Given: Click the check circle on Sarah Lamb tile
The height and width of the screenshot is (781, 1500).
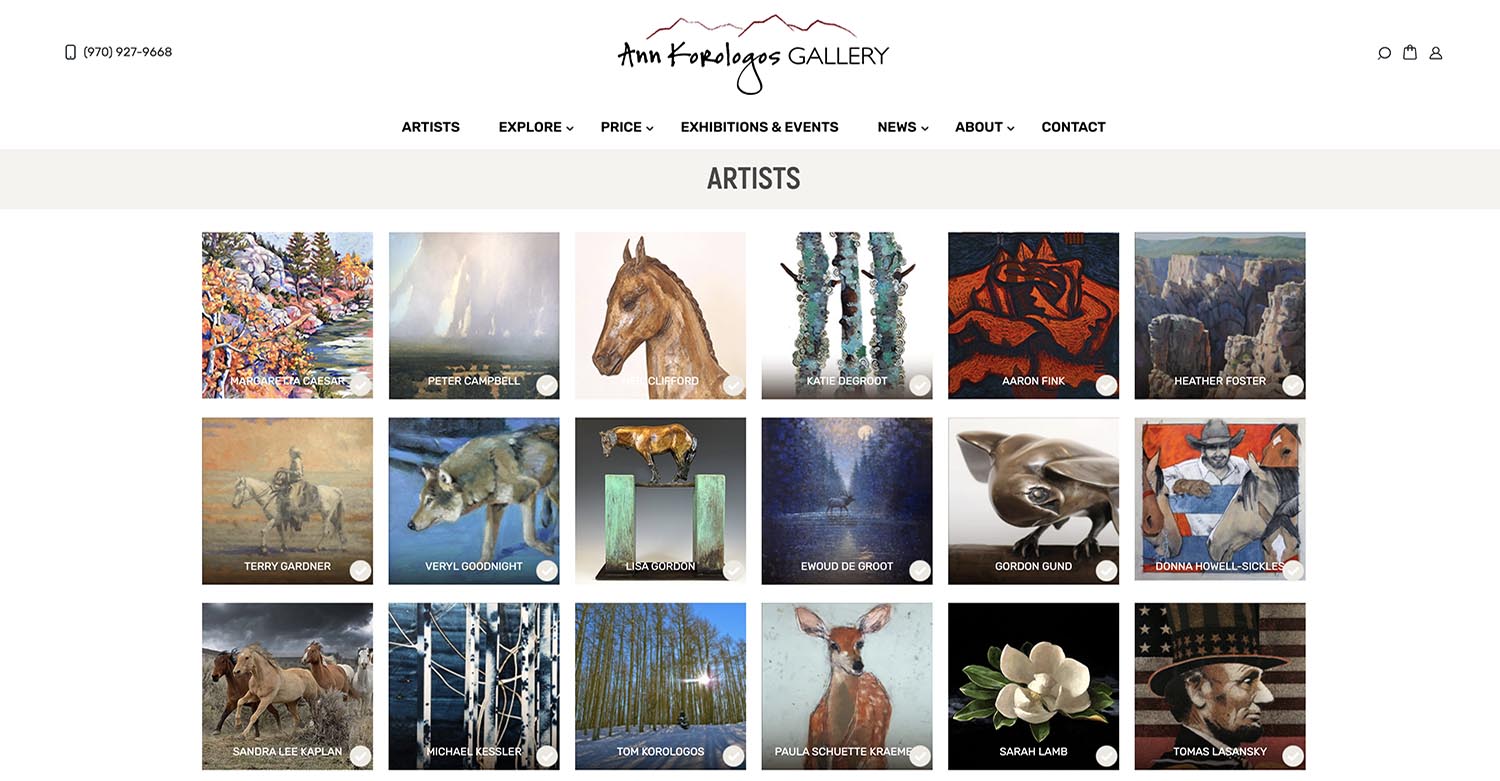Looking at the screenshot, I should [x=1106, y=755].
